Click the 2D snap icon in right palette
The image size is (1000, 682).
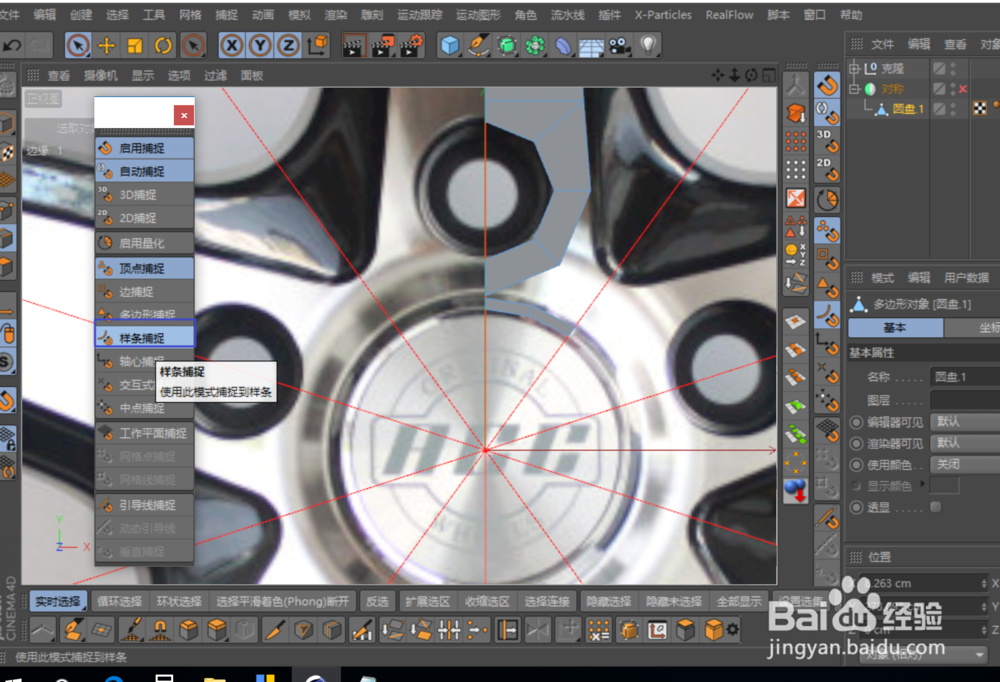[x=827, y=169]
